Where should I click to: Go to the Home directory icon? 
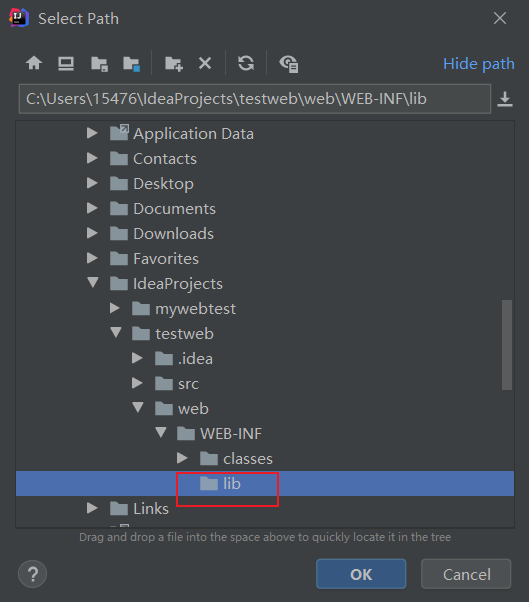pyautogui.click(x=34, y=63)
